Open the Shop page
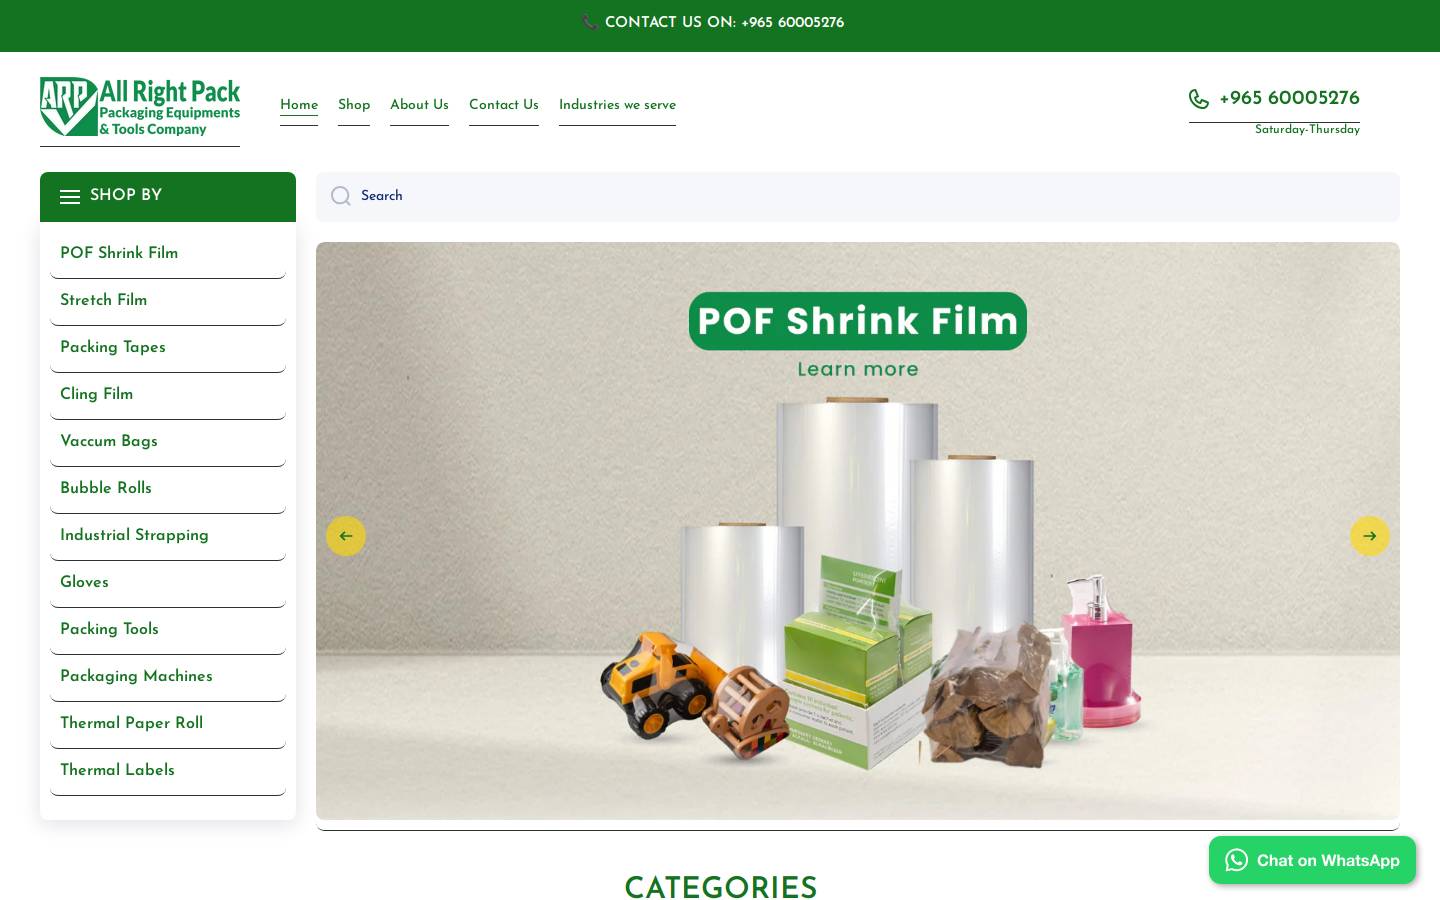The width and height of the screenshot is (1440, 900). [x=354, y=105]
